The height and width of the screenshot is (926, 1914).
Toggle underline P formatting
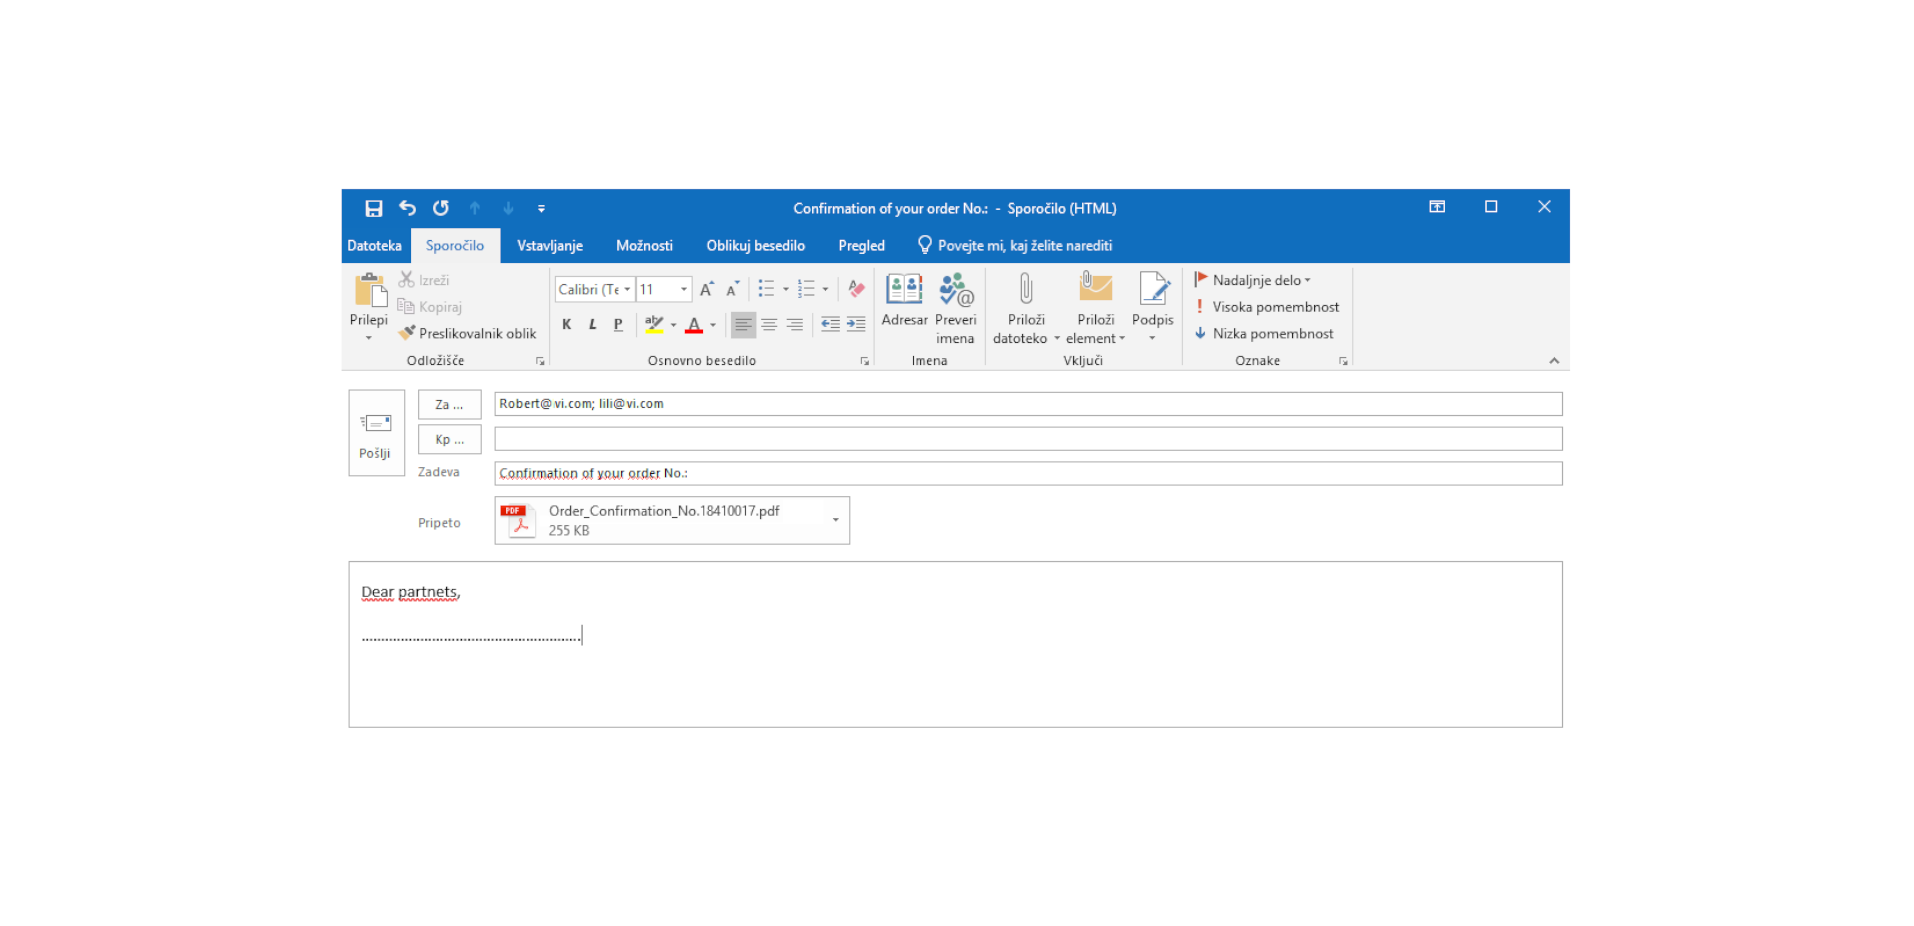(618, 324)
